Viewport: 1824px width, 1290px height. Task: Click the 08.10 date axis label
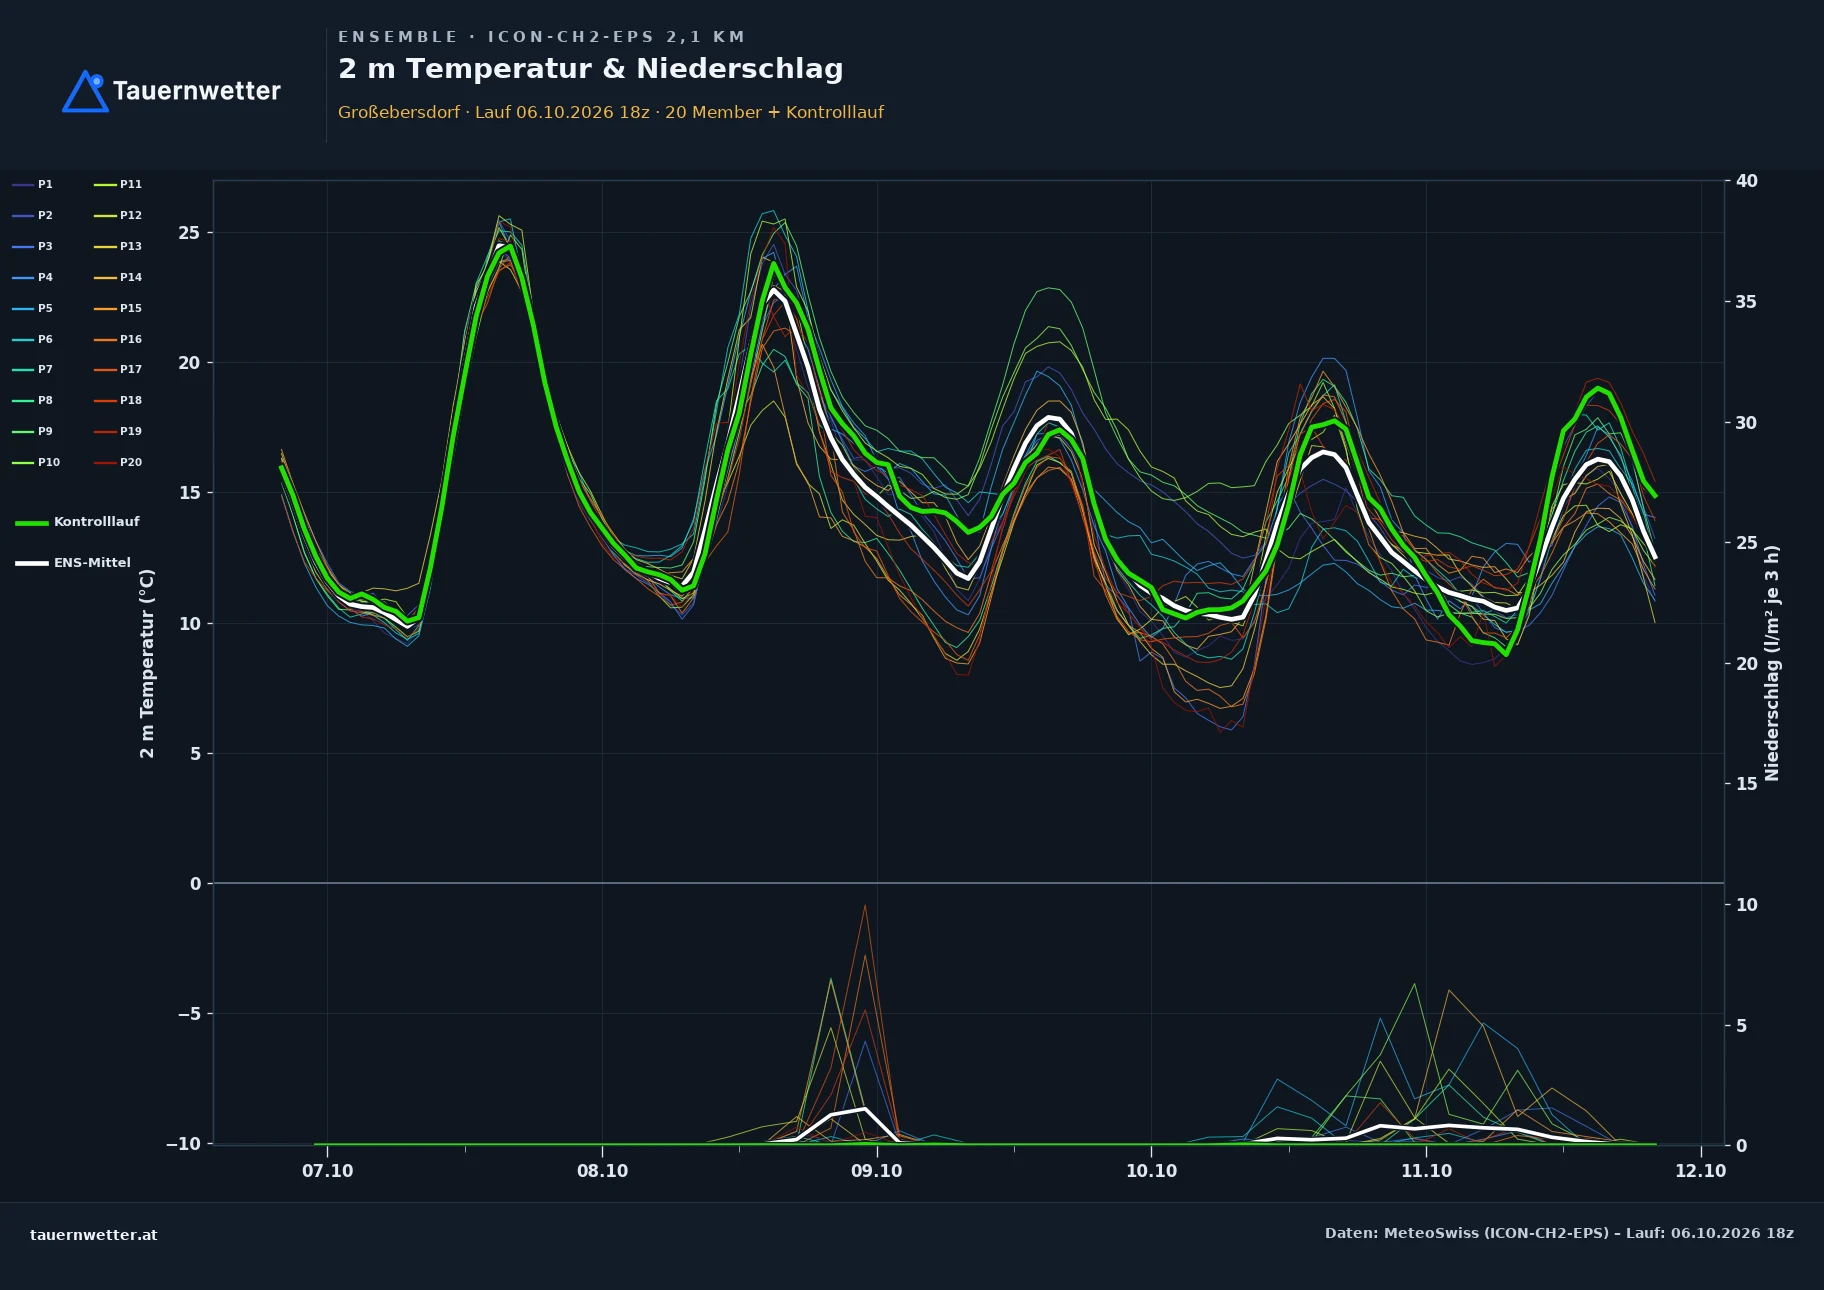[602, 1171]
